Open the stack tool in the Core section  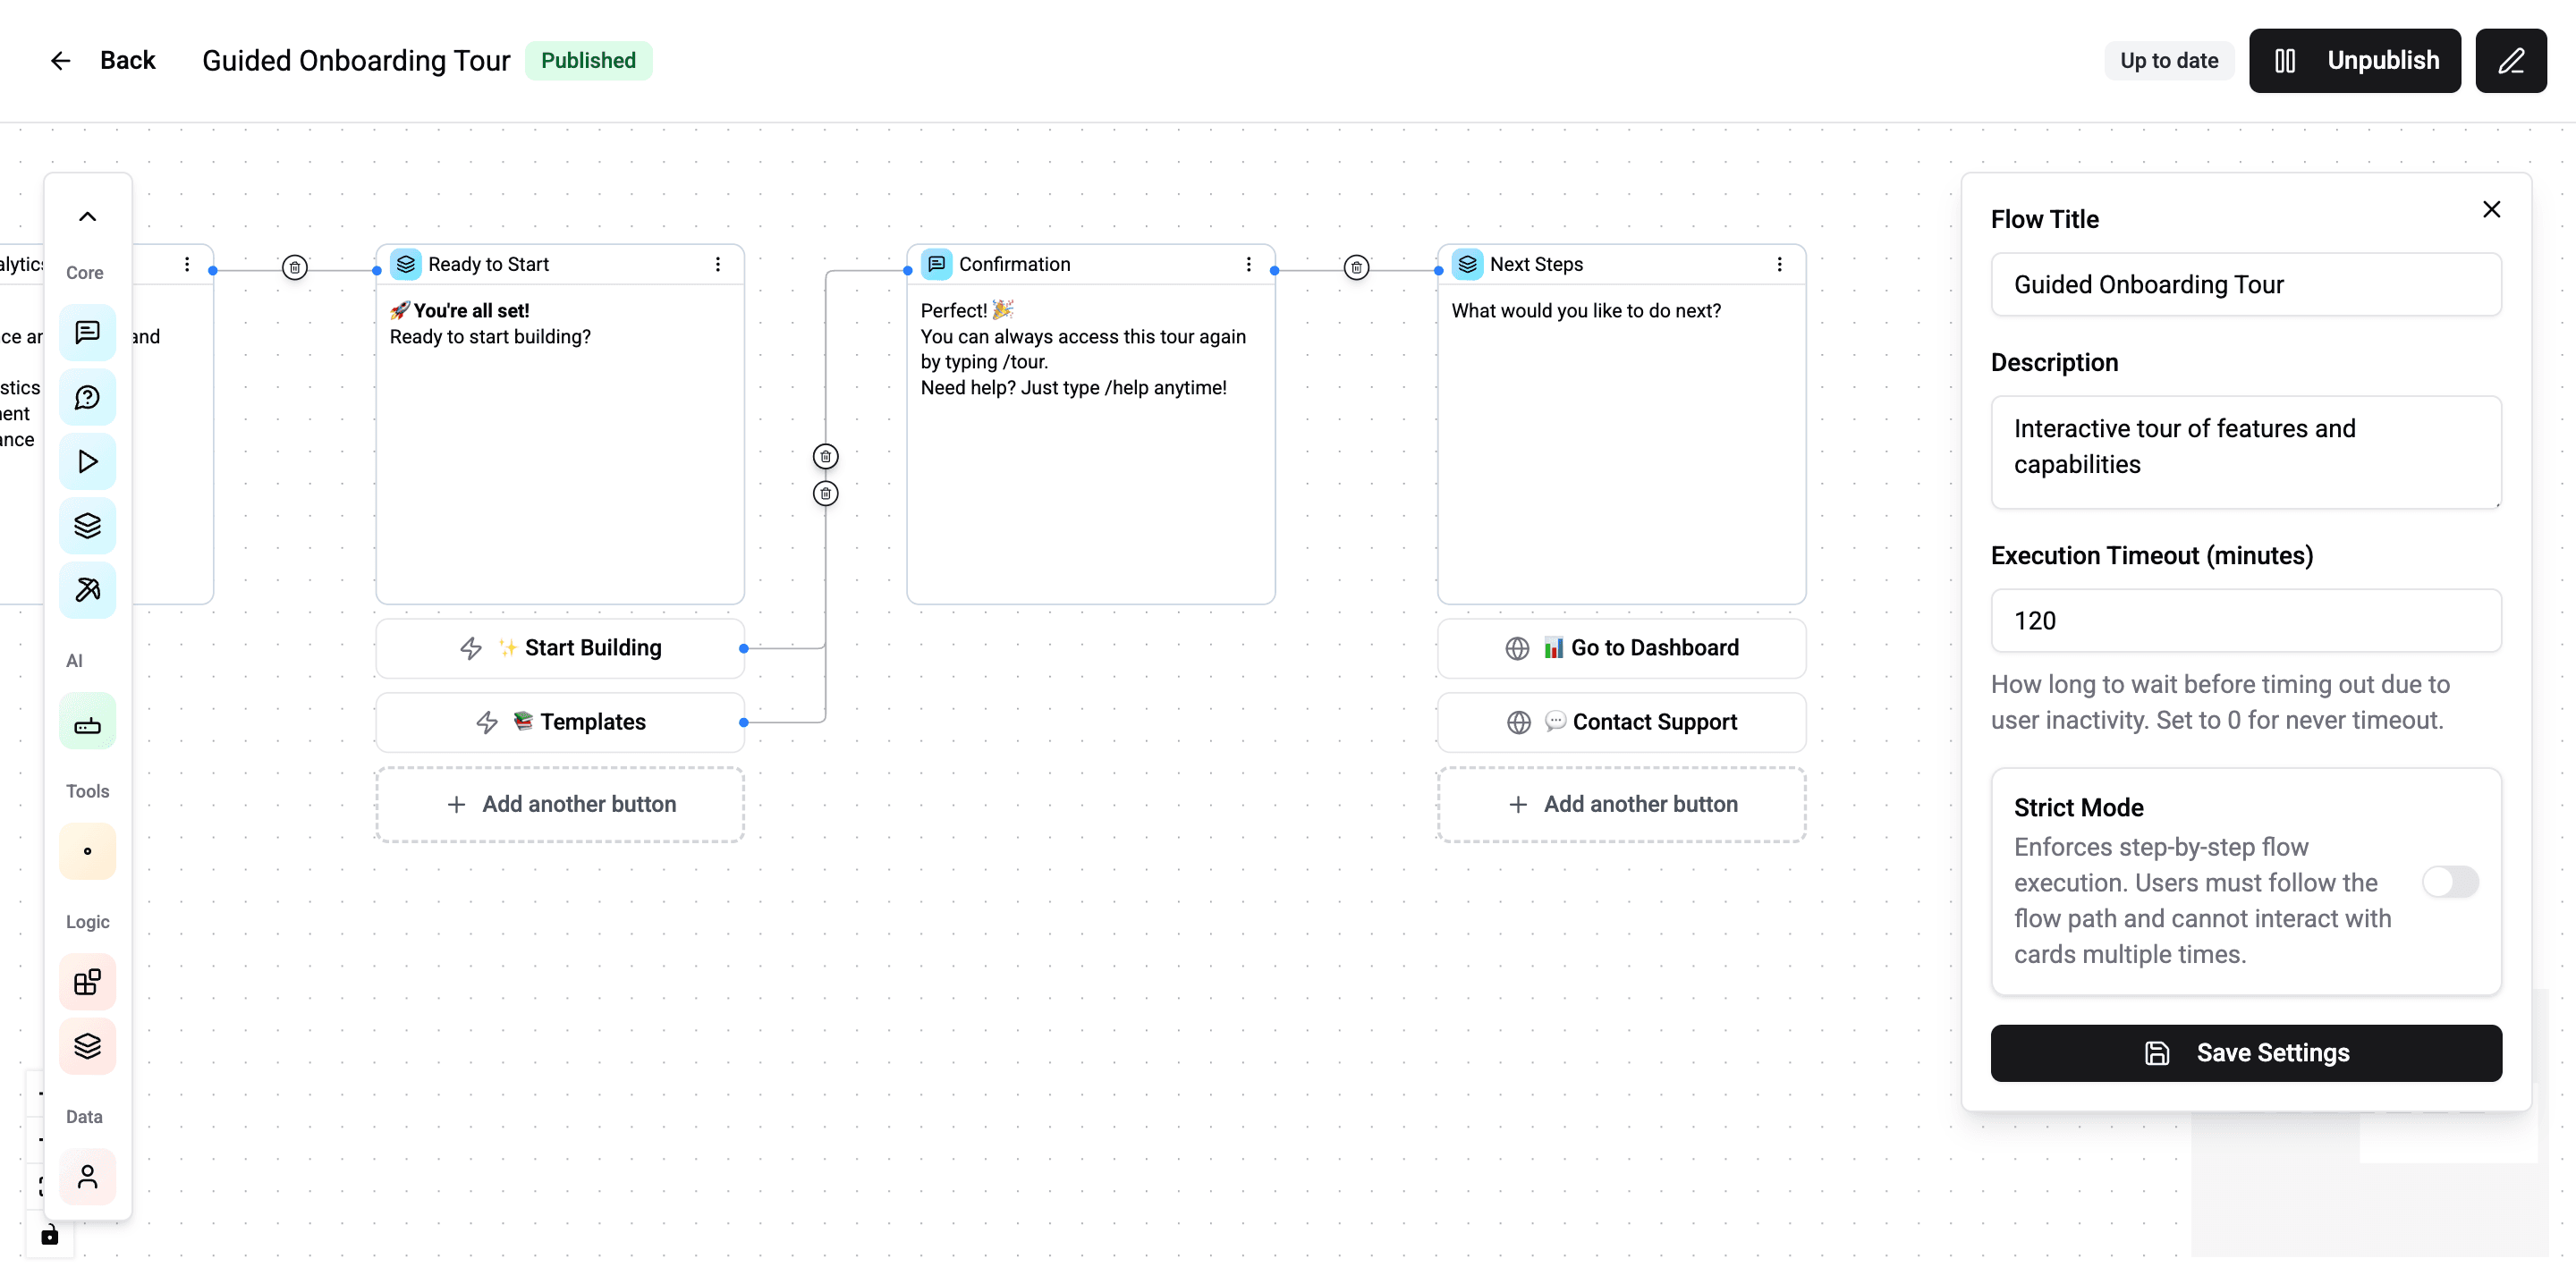click(x=87, y=526)
